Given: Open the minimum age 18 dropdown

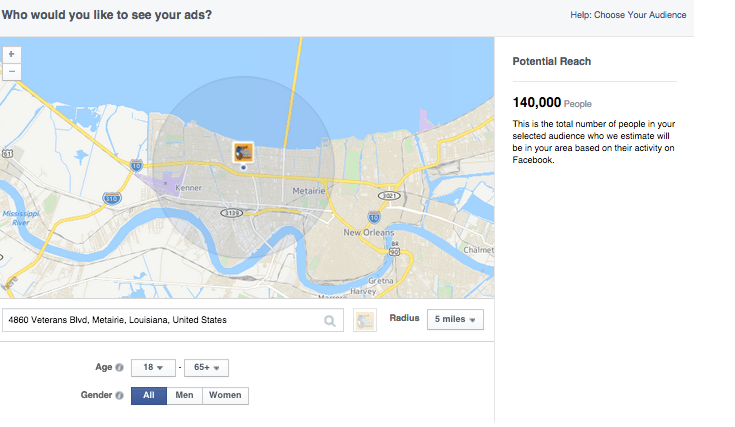Looking at the screenshot, I should pyautogui.click(x=153, y=367).
